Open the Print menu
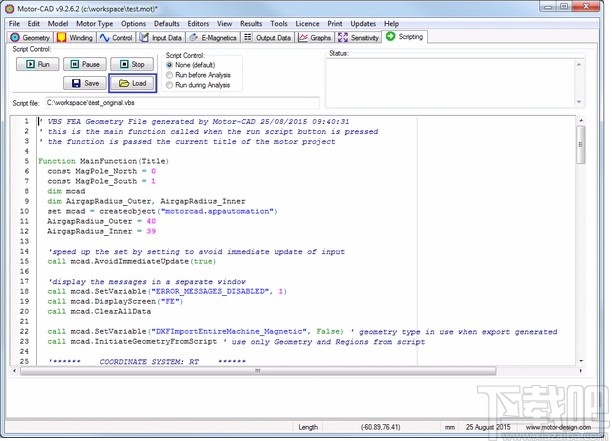This screenshot has width=612, height=441. coord(334,24)
